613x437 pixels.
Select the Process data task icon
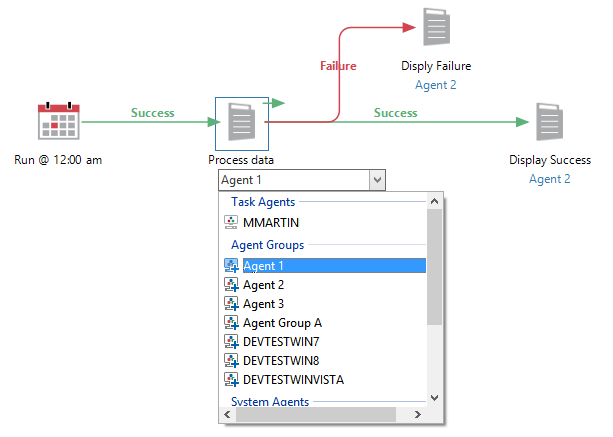tap(241, 122)
